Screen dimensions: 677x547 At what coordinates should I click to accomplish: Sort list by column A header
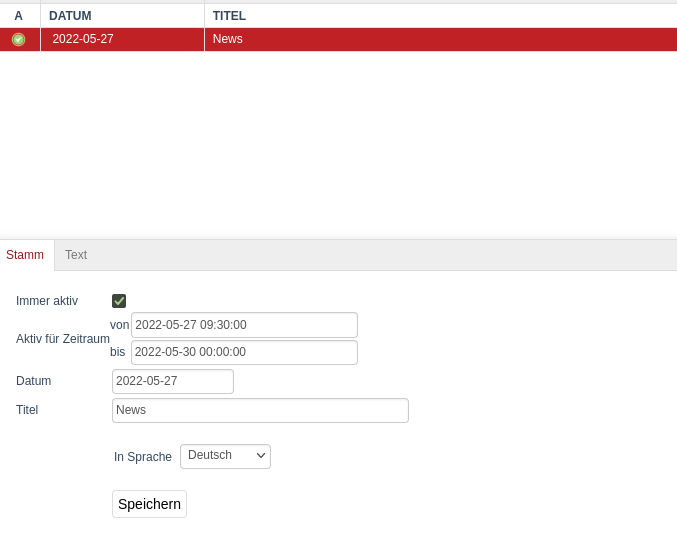pos(18,16)
